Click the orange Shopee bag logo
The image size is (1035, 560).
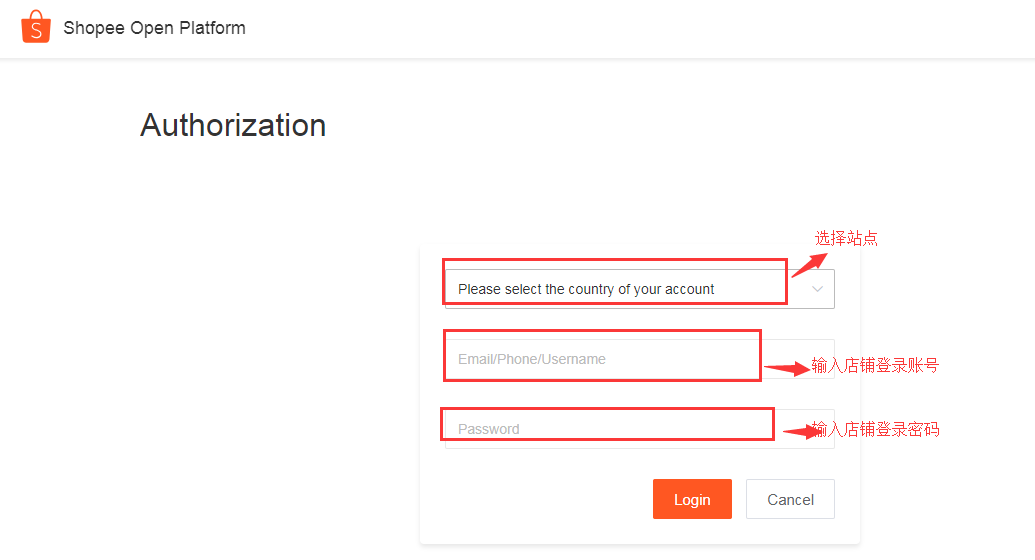pos(36,27)
